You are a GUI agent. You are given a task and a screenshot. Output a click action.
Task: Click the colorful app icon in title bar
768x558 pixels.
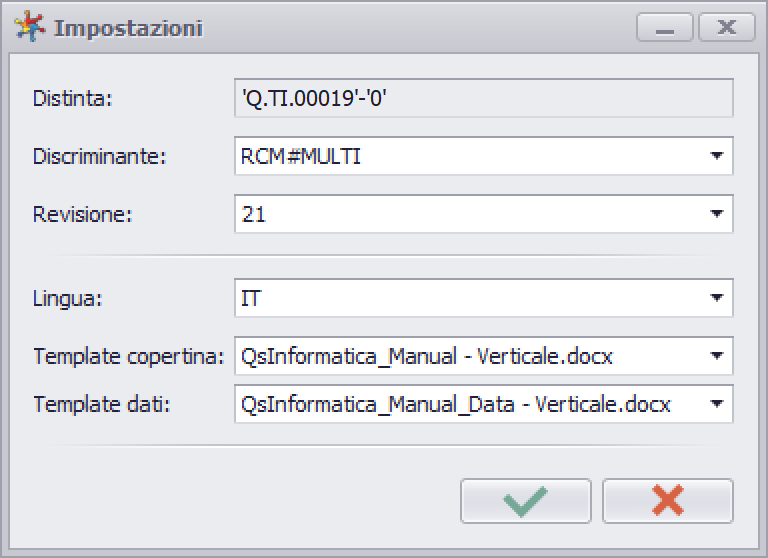click(x=29, y=26)
